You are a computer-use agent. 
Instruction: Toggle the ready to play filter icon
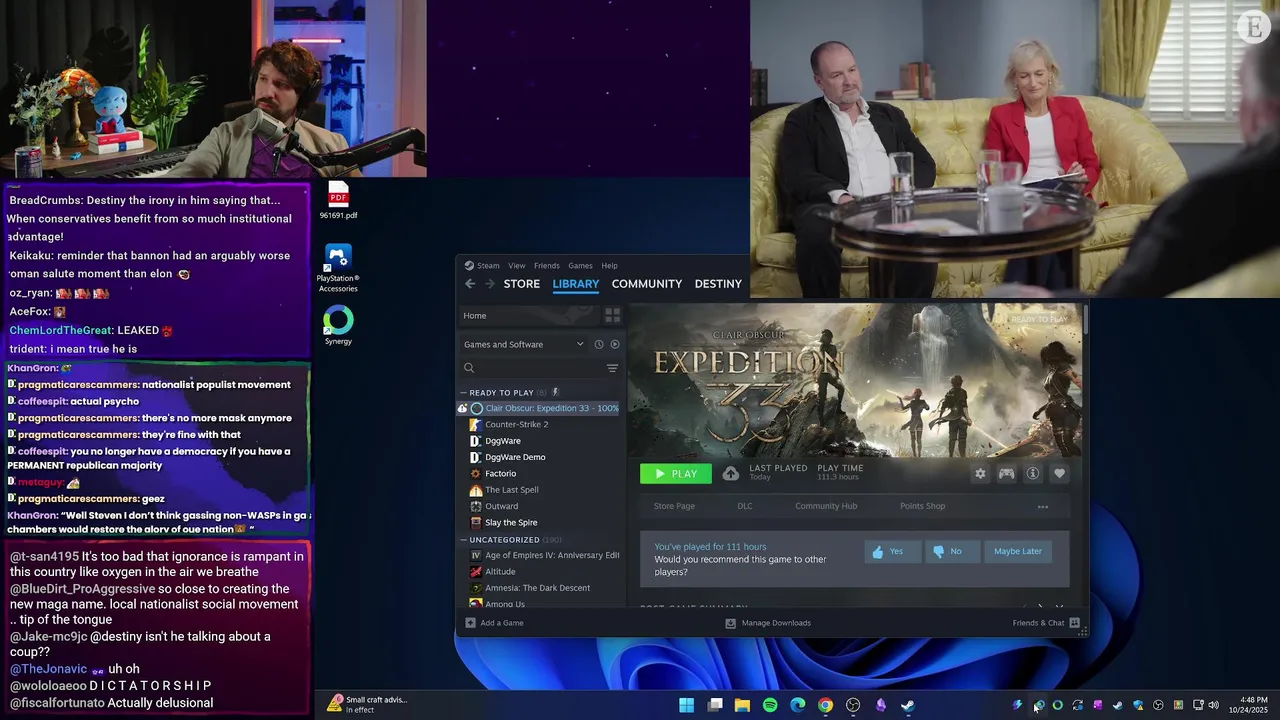[615, 344]
